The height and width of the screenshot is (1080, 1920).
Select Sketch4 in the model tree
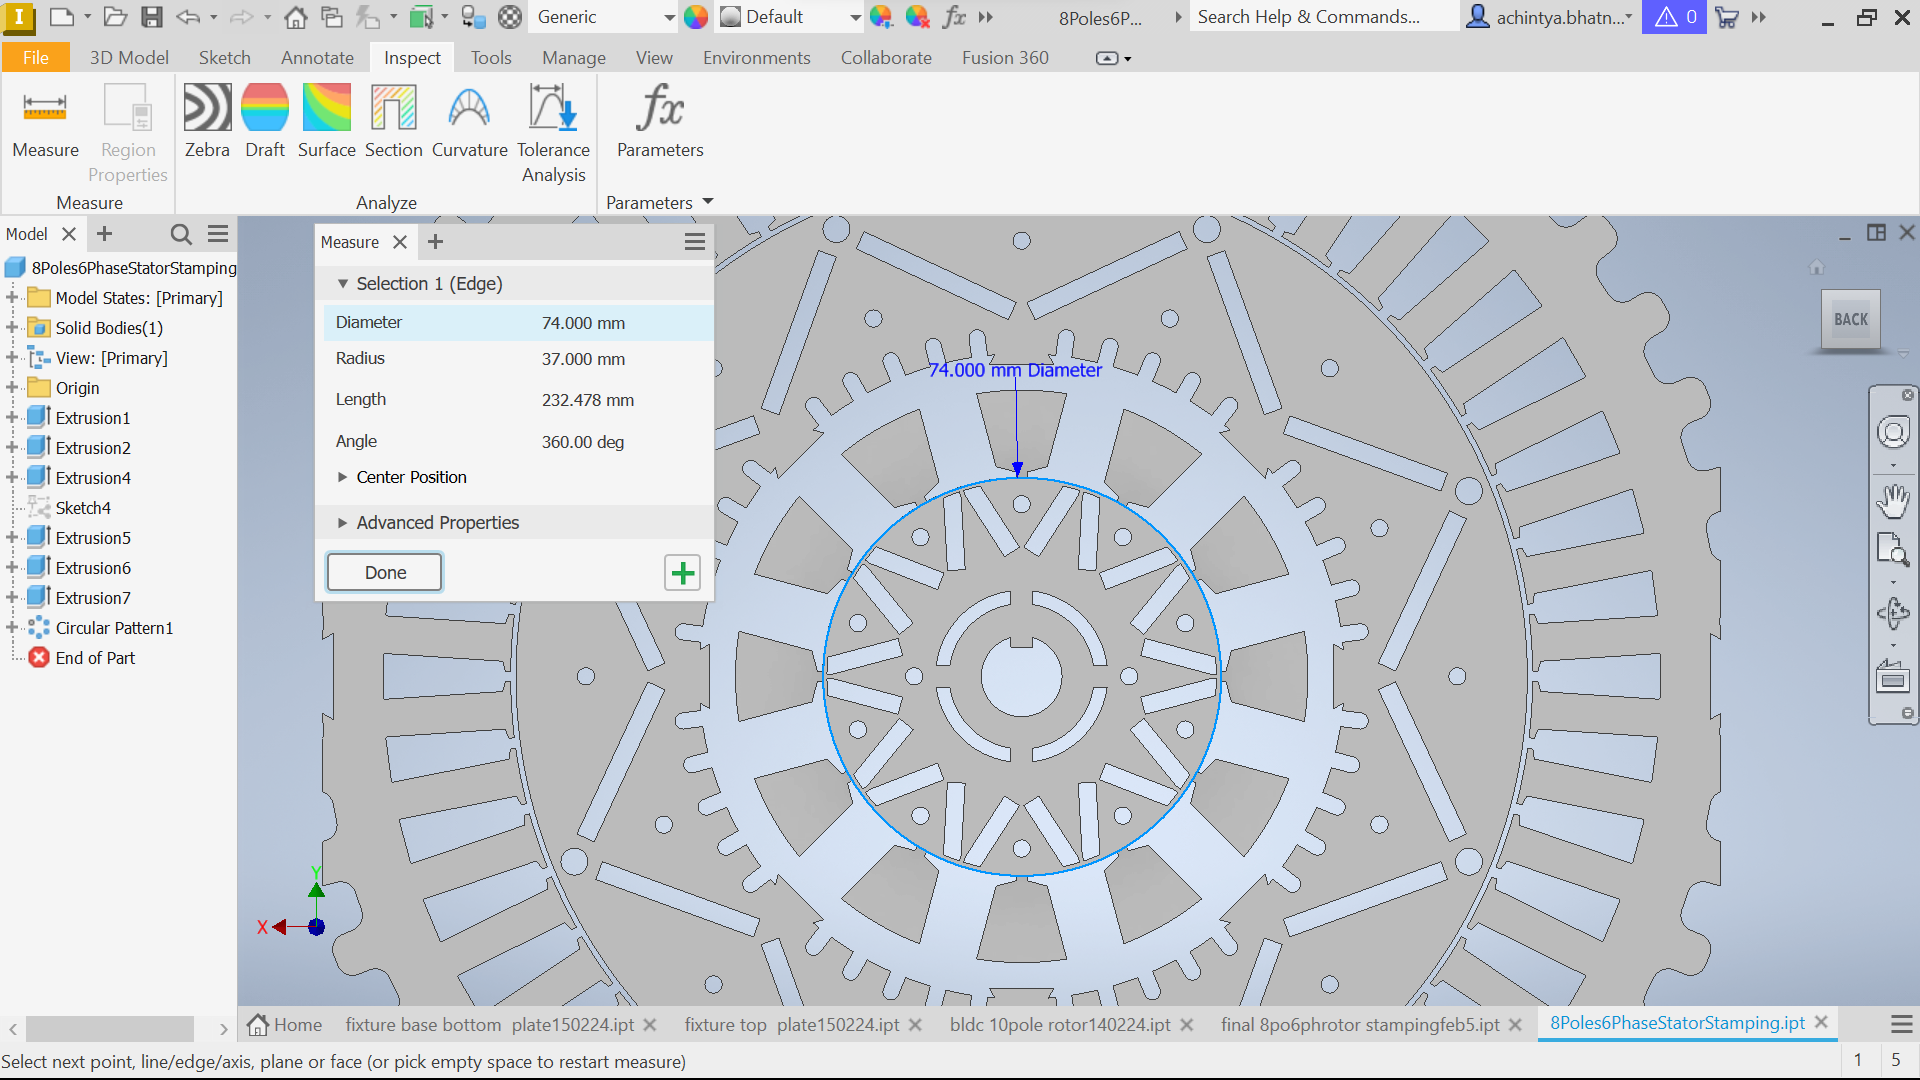[x=83, y=508]
